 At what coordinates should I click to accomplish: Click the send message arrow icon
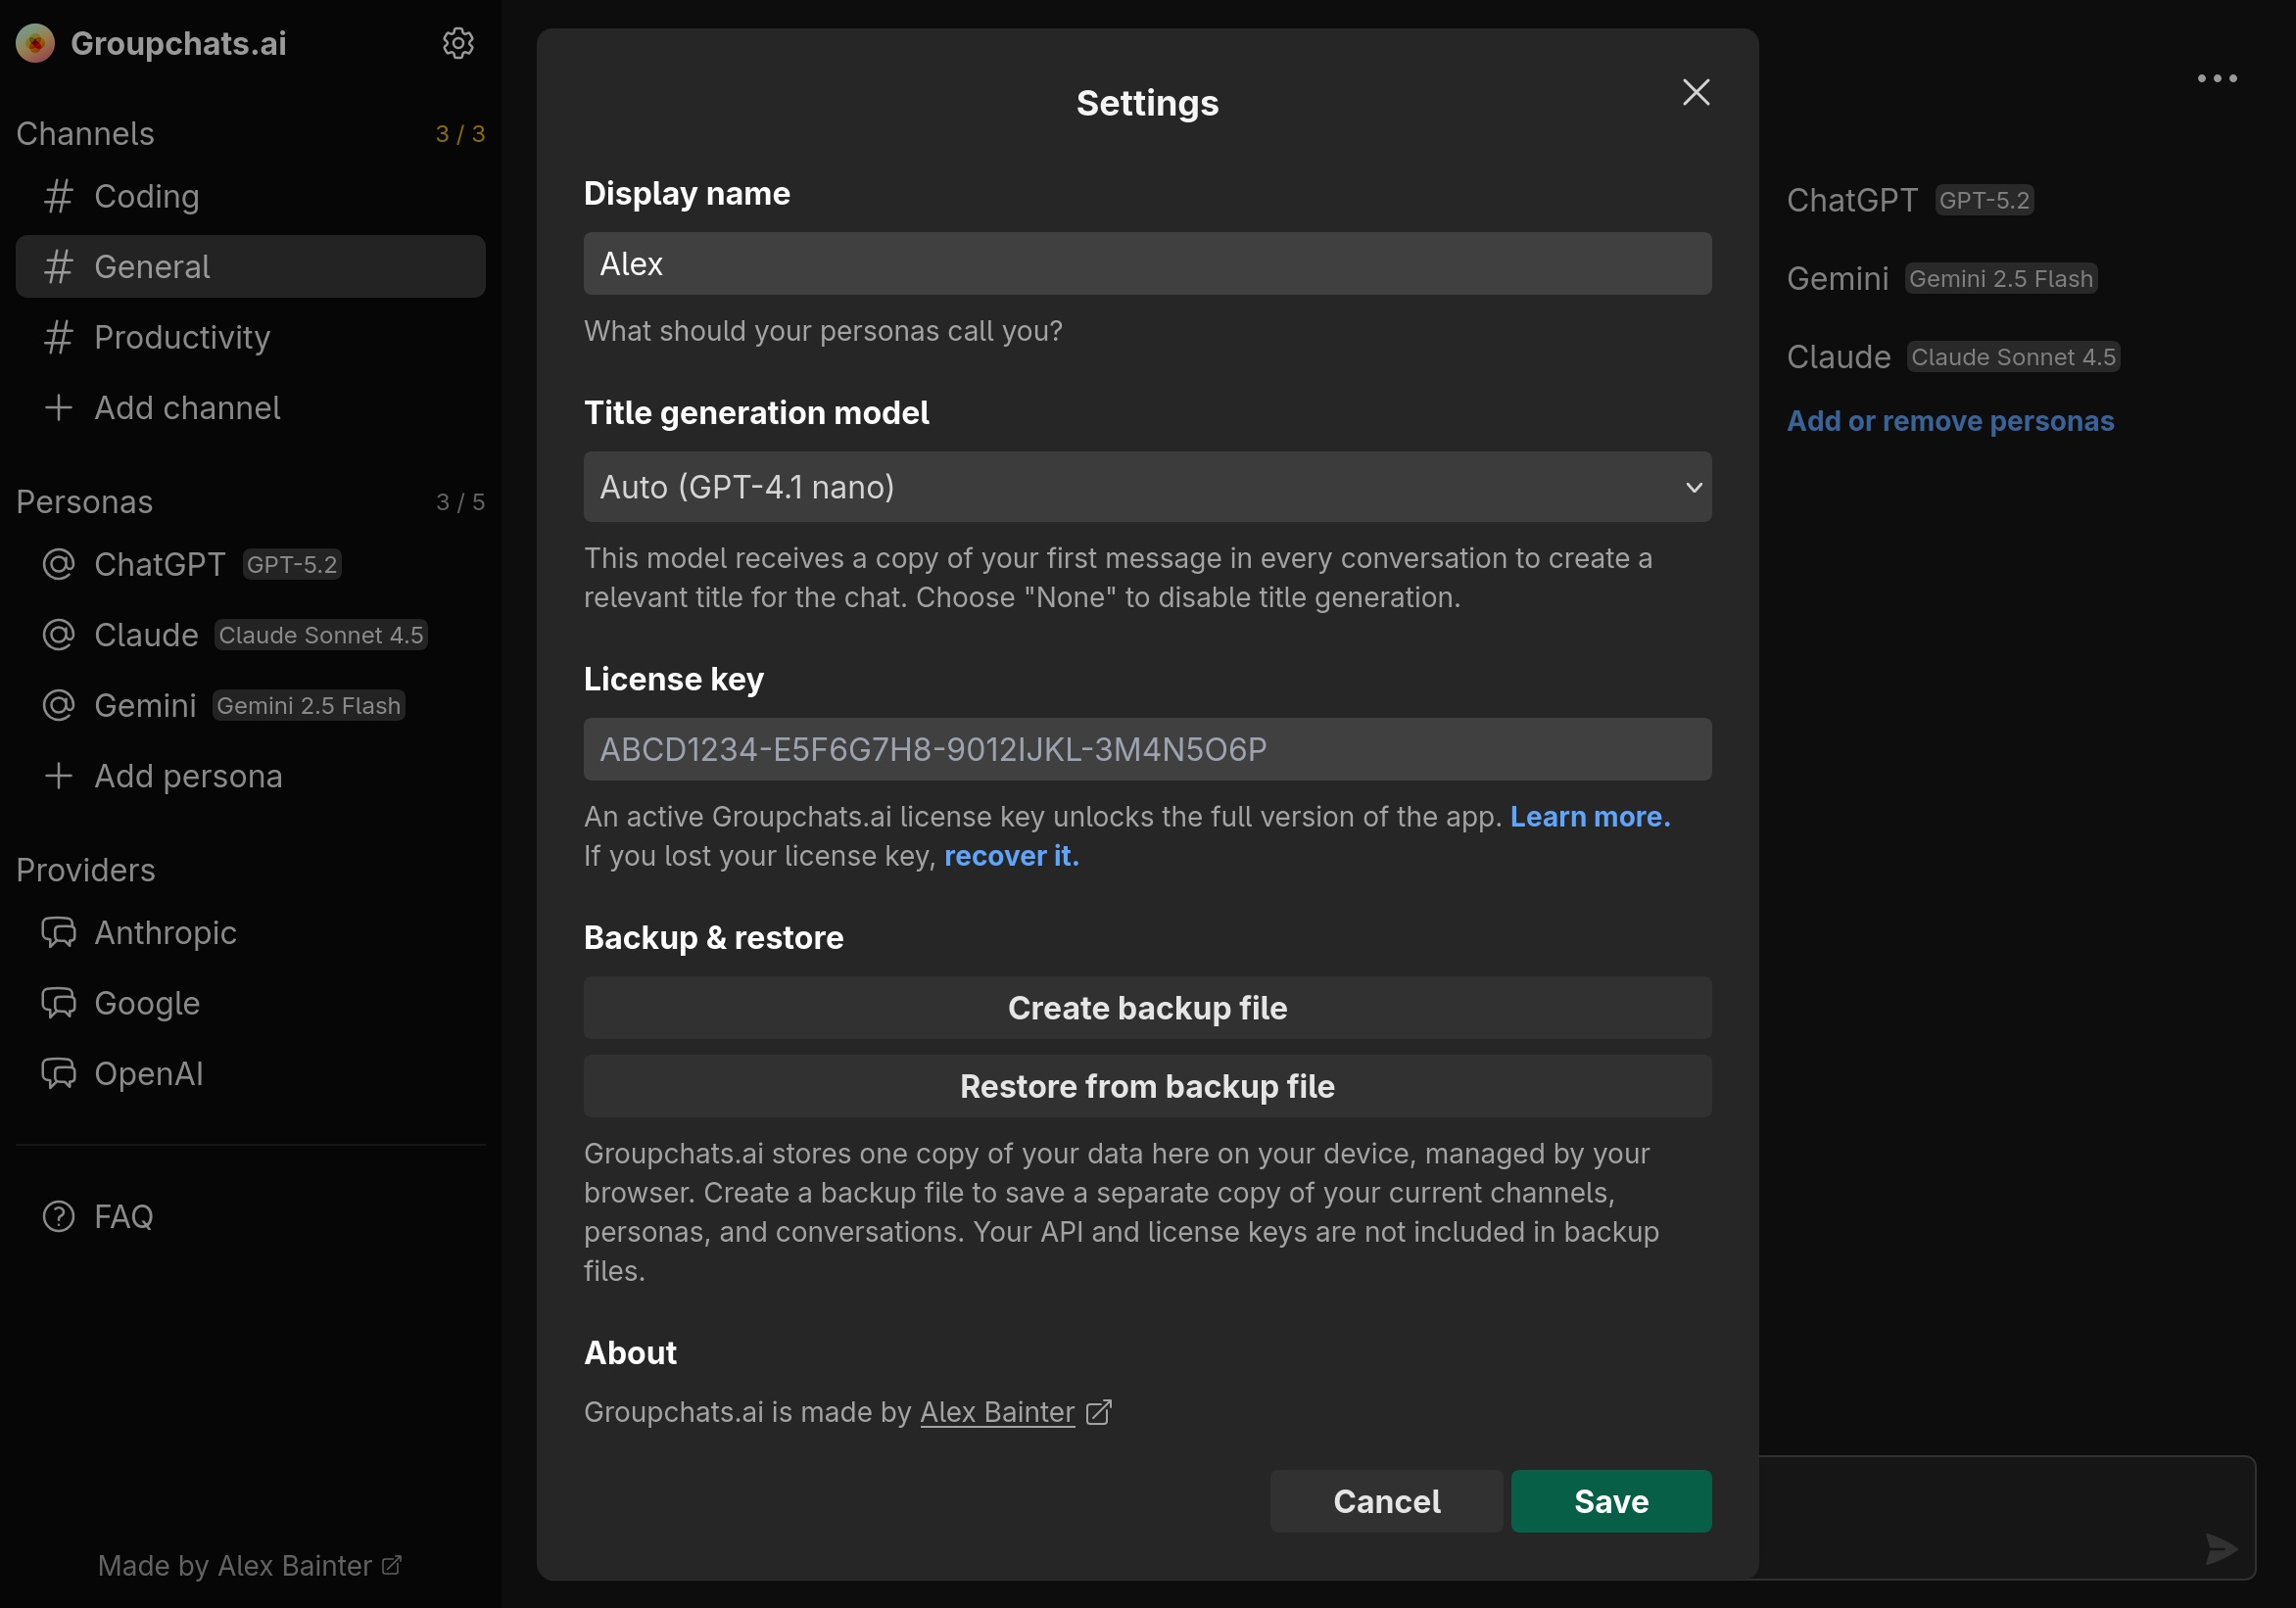2221,1548
